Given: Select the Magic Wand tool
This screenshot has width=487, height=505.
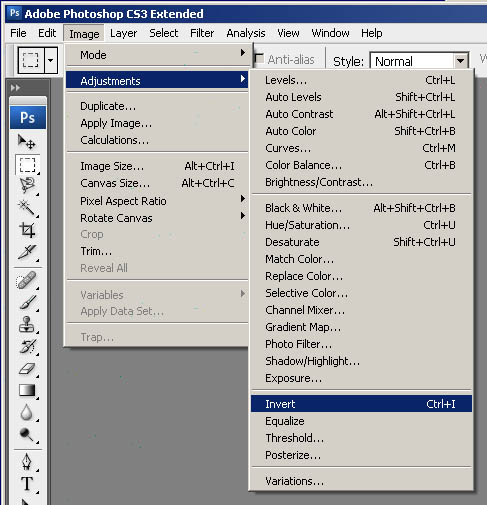Looking at the screenshot, I should (27, 207).
